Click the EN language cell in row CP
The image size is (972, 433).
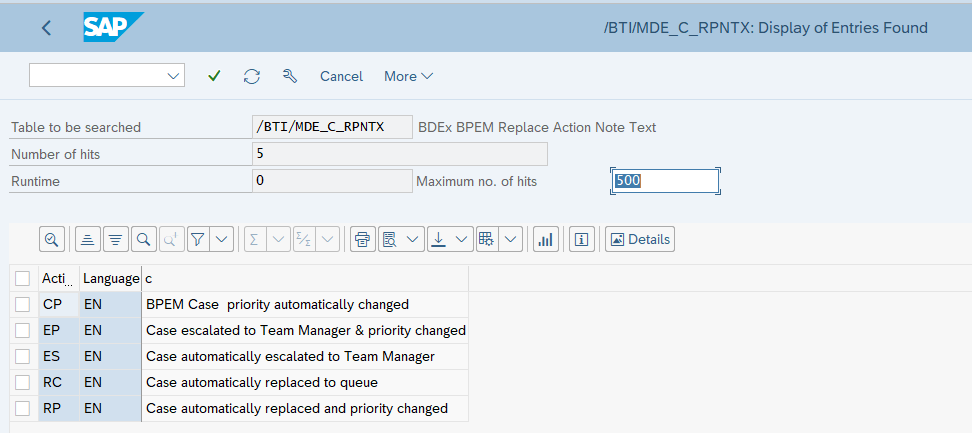[110, 304]
